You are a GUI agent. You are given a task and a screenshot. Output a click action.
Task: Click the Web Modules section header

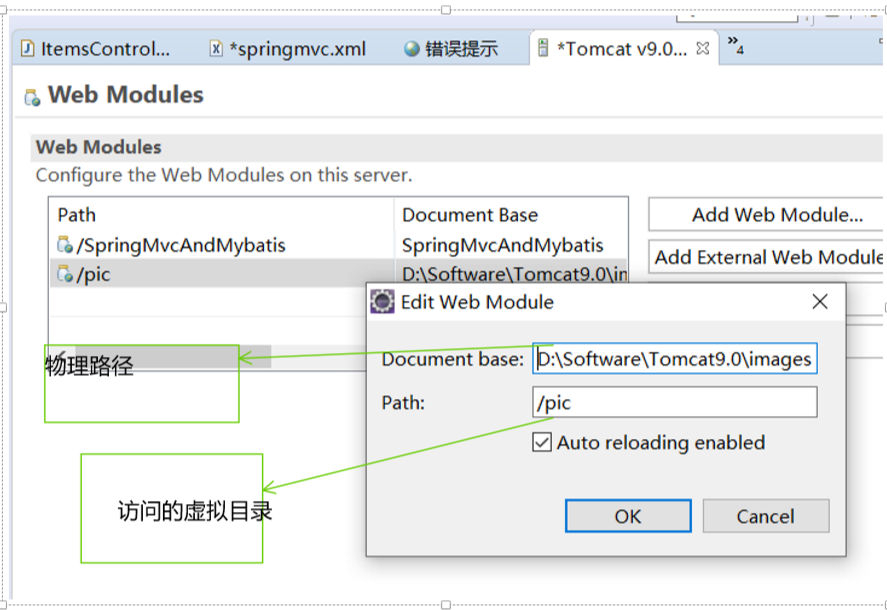pyautogui.click(x=456, y=147)
